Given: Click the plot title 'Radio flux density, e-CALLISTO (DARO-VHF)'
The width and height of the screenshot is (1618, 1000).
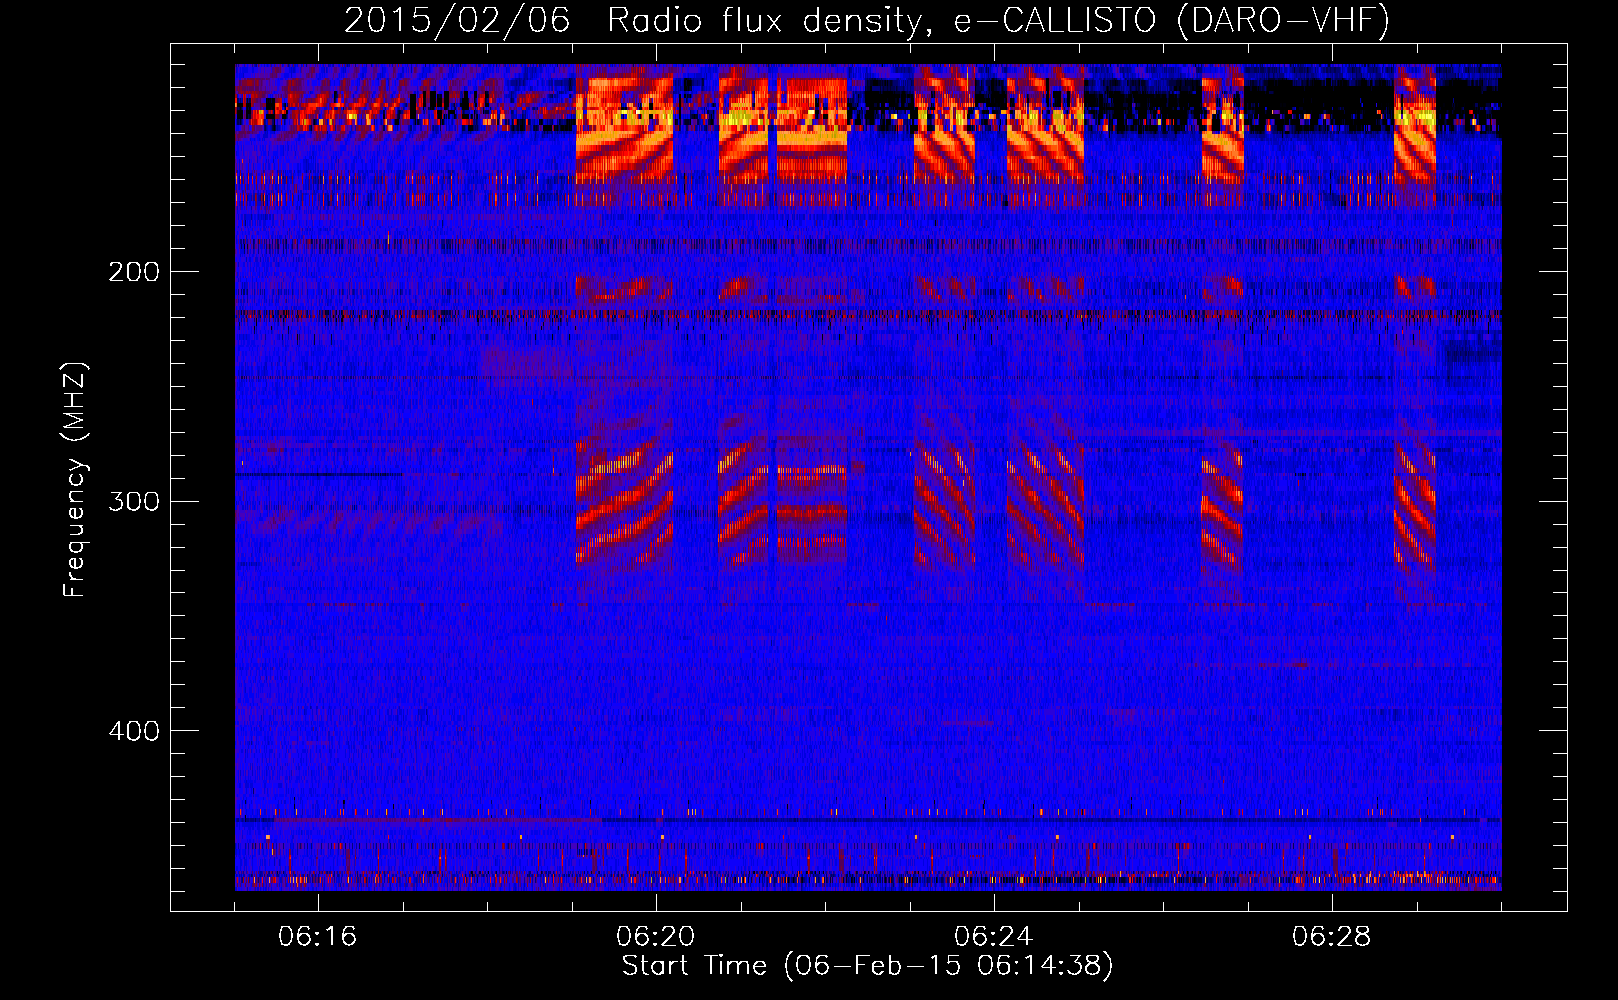Looking at the screenshot, I should (x=998, y=21).
